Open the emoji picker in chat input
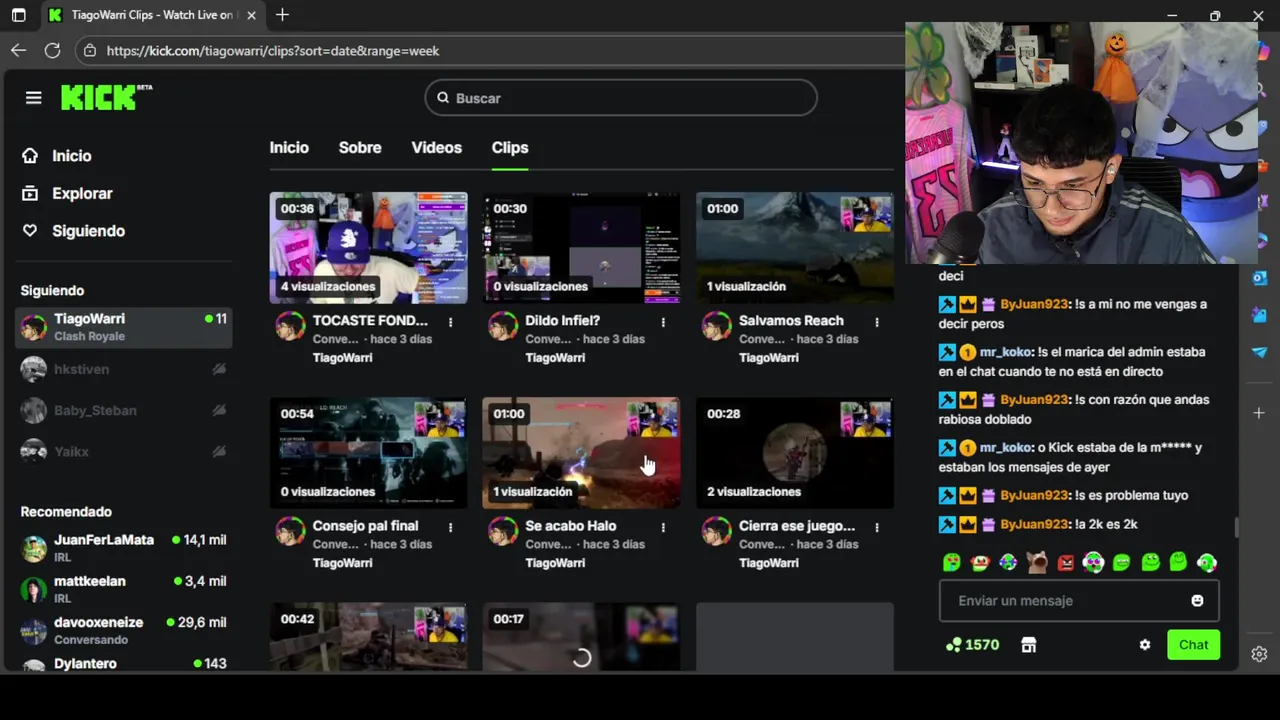1280x720 pixels. (1197, 601)
